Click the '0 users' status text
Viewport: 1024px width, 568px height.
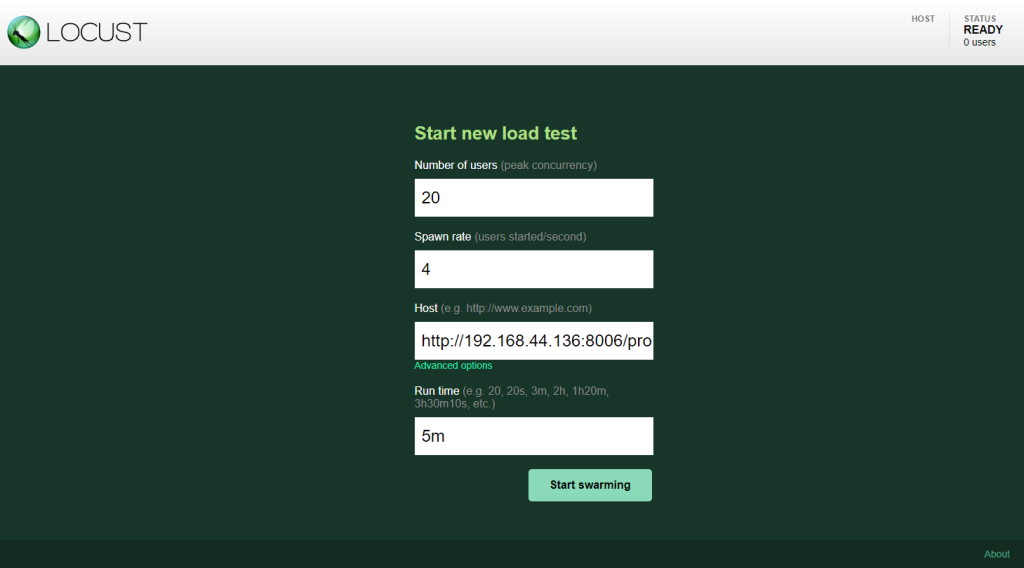click(979, 42)
